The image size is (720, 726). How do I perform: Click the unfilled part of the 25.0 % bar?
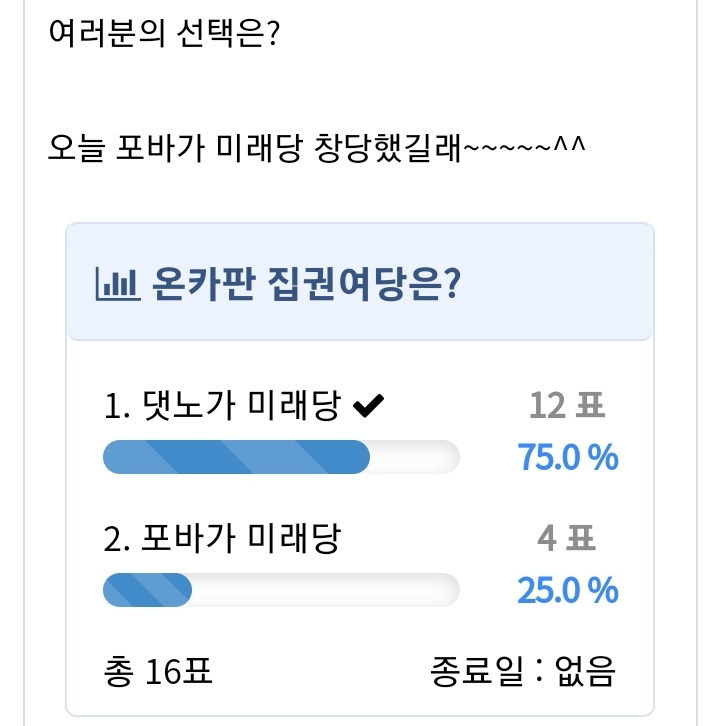325,590
